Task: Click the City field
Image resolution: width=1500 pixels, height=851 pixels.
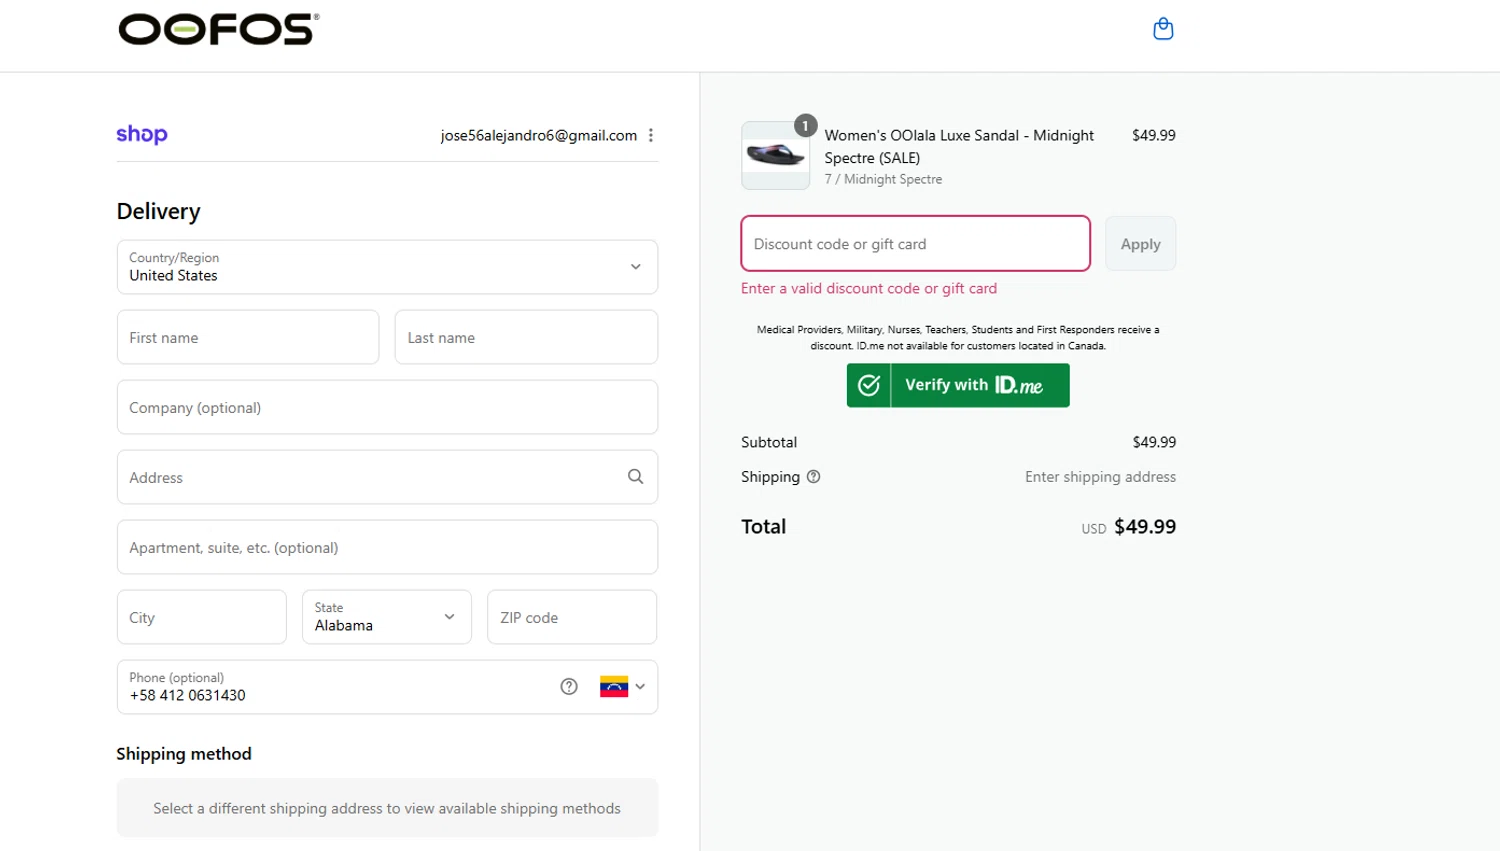Action: point(202,617)
